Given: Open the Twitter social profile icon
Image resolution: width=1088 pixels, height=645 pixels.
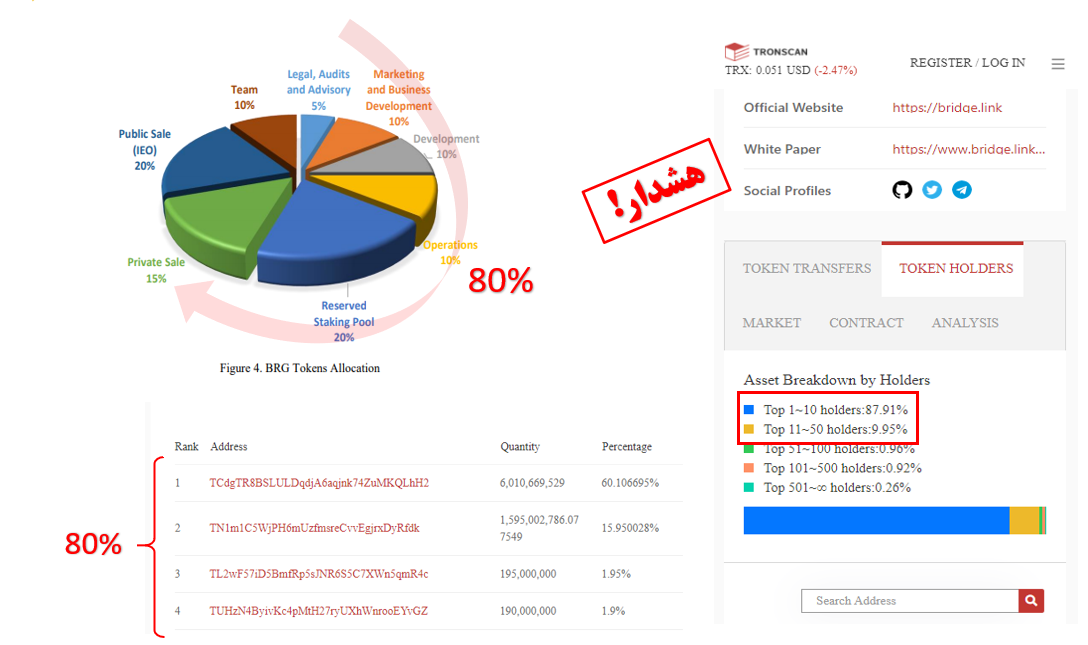Looking at the screenshot, I should pyautogui.click(x=932, y=190).
